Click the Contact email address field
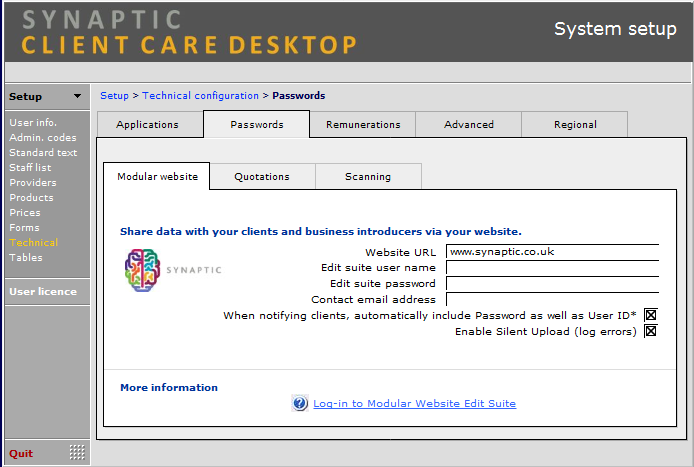Image resolution: width=694 pixels, height=467 pixels. point(552,300)
